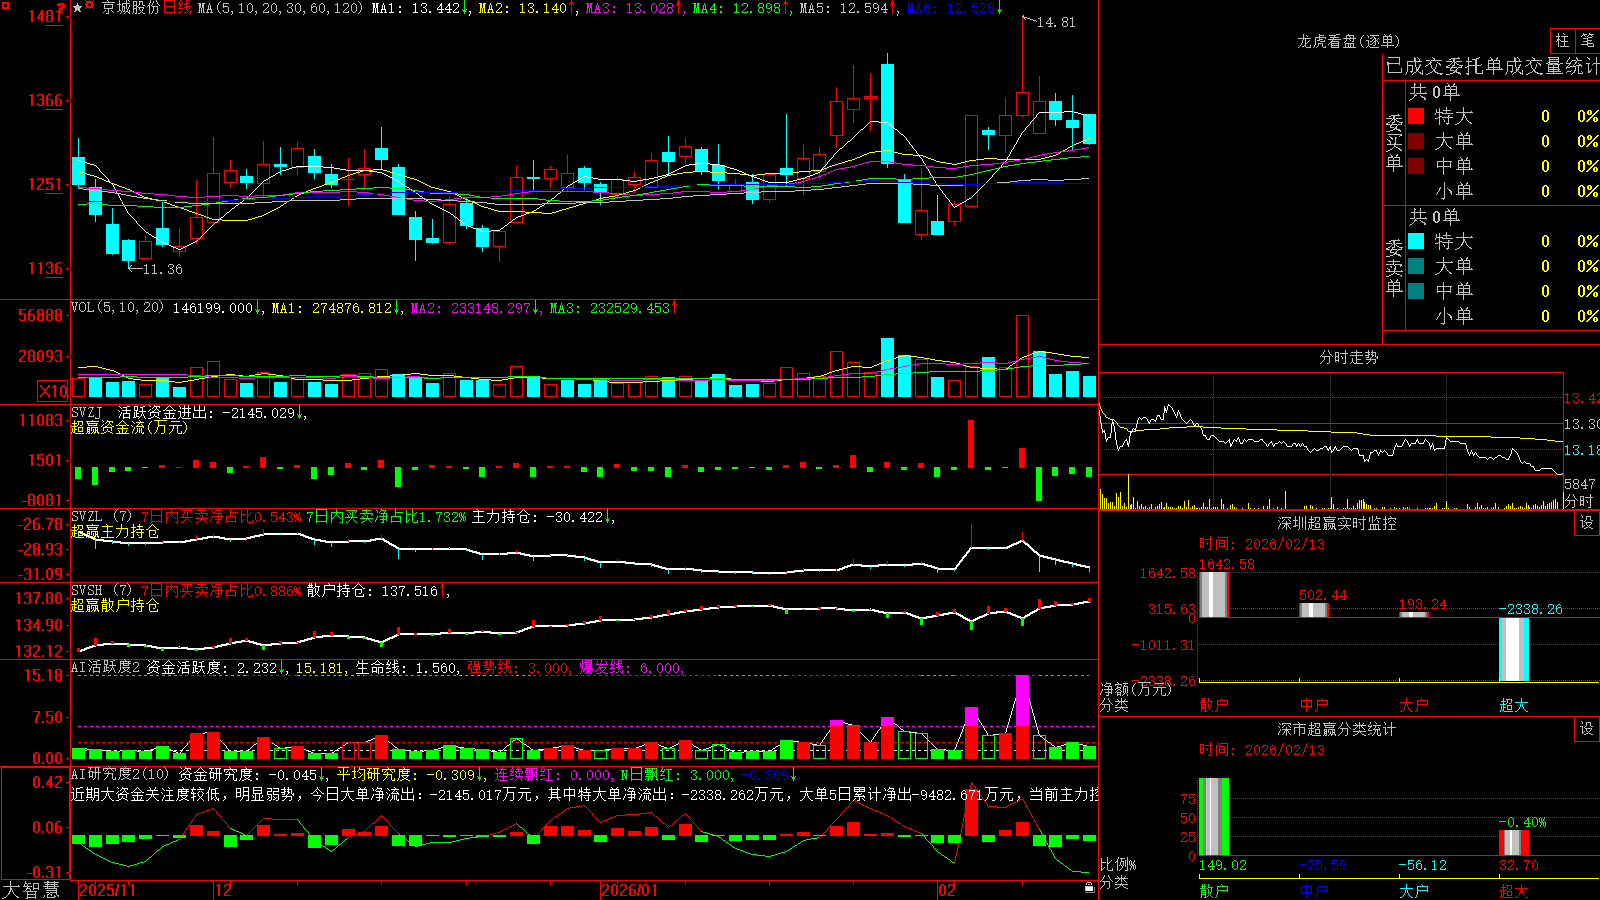Click the 京城股份 stock name
The width and height of the screenshot is (1600, 900).
point(131,8)
